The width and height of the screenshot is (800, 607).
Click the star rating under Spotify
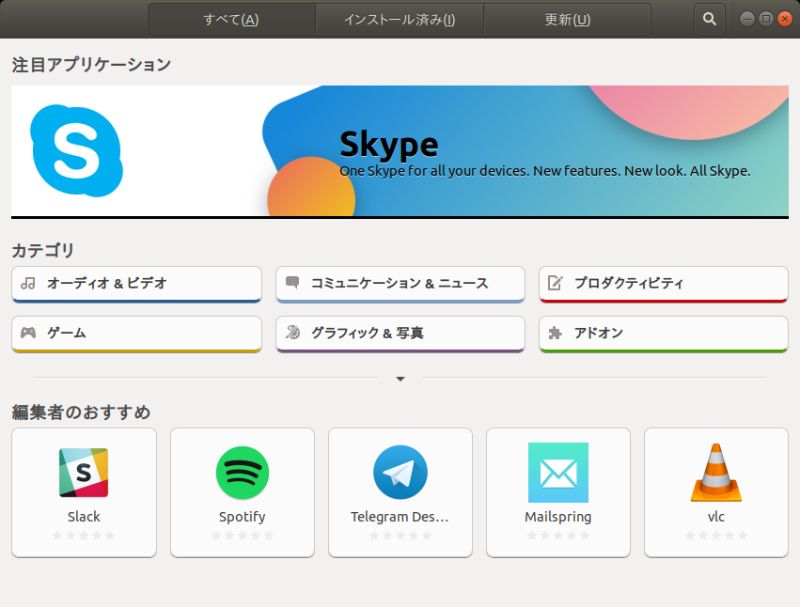tap(242, 535)
